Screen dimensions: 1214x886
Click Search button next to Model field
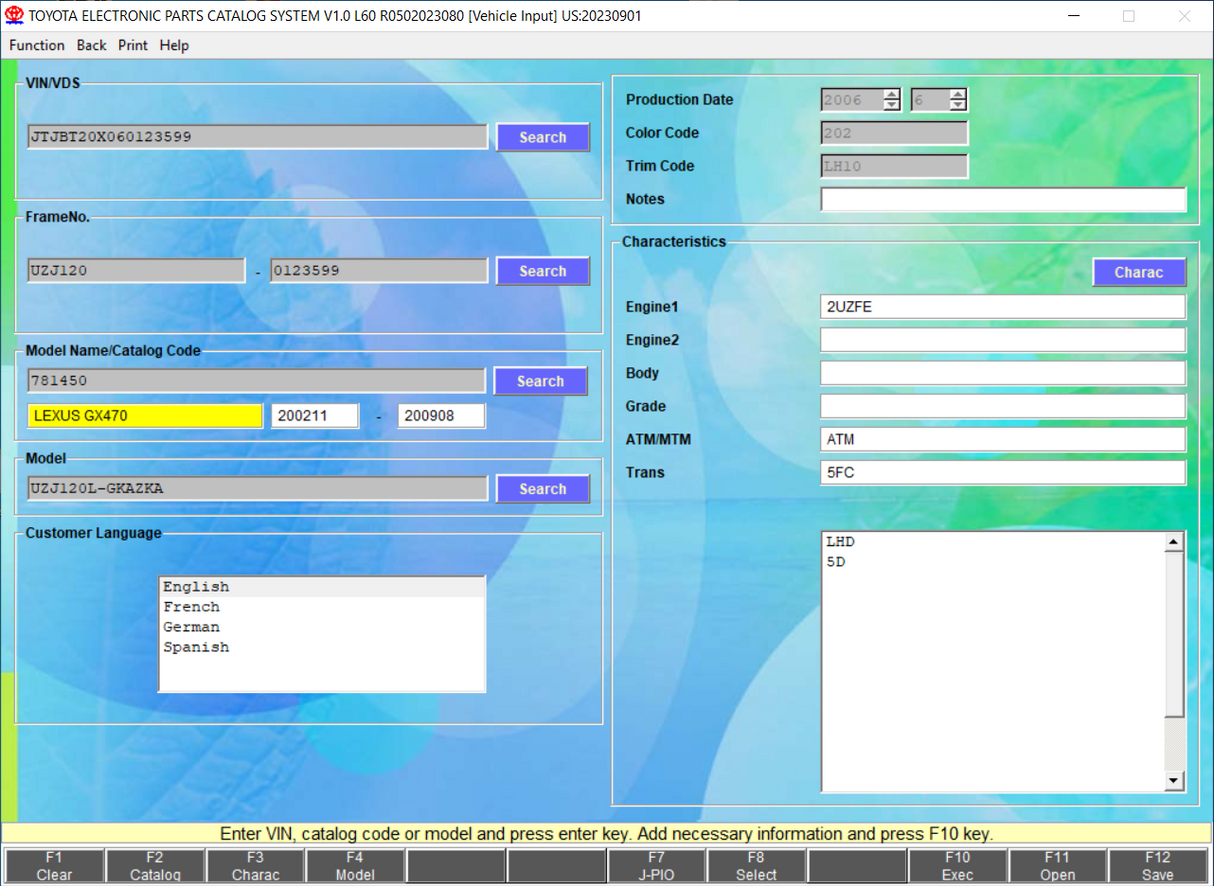[542, 489]
